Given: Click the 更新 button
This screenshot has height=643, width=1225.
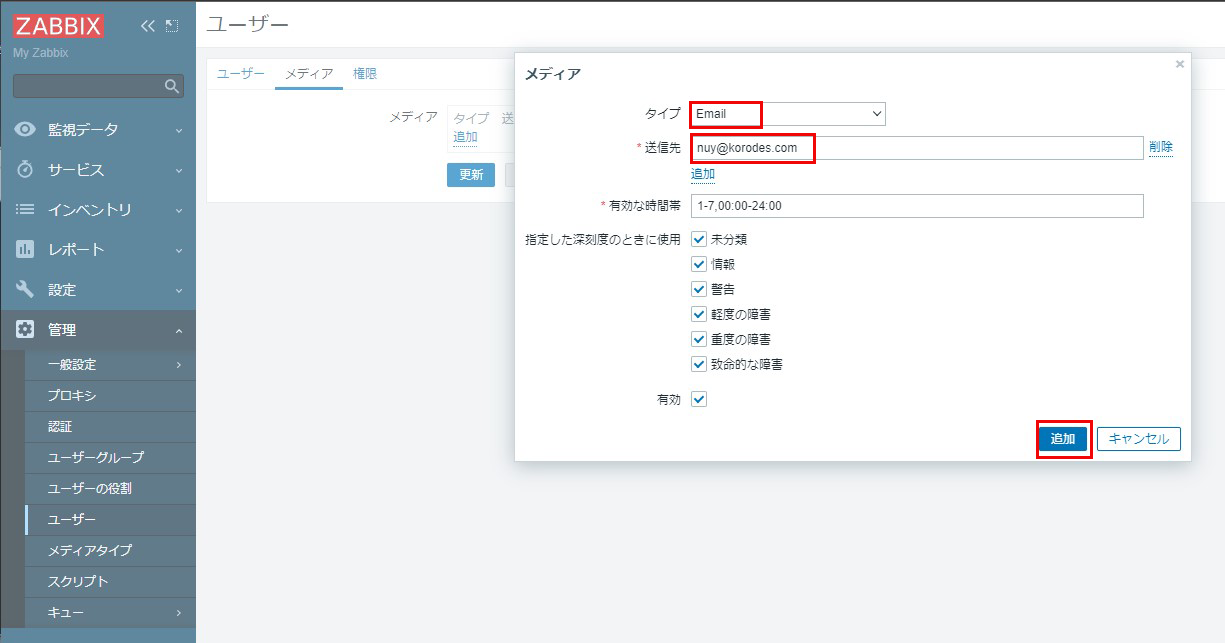Looking at the screenshot, I should [471, 175].
